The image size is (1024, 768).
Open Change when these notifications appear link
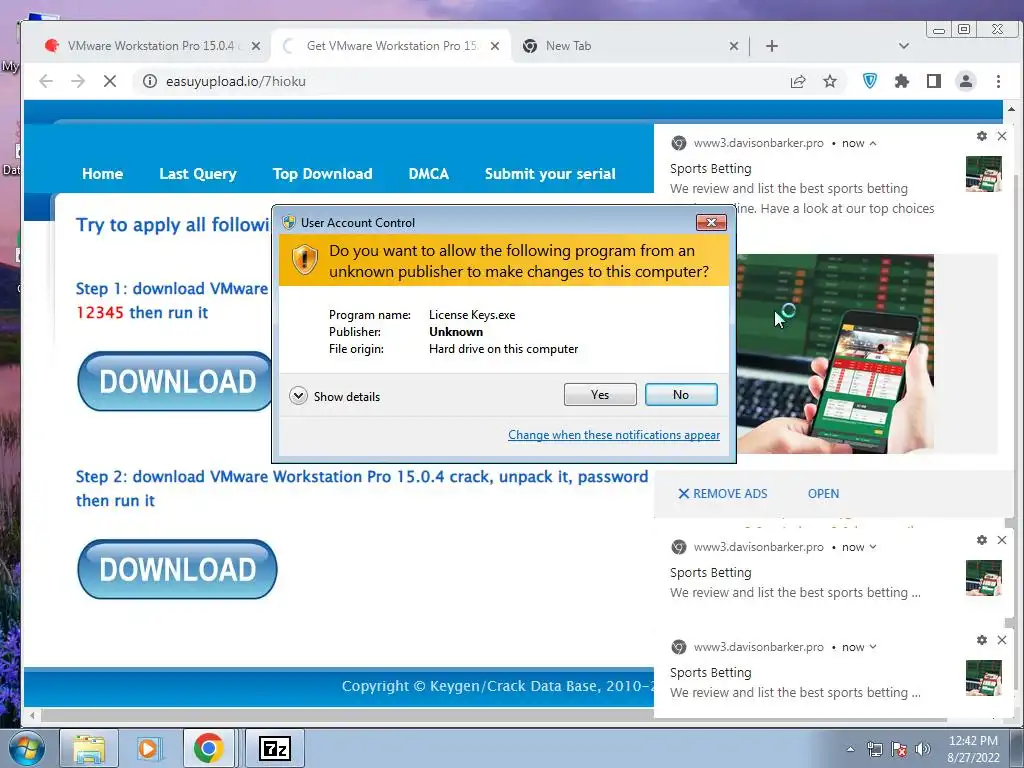pos(614,435)
